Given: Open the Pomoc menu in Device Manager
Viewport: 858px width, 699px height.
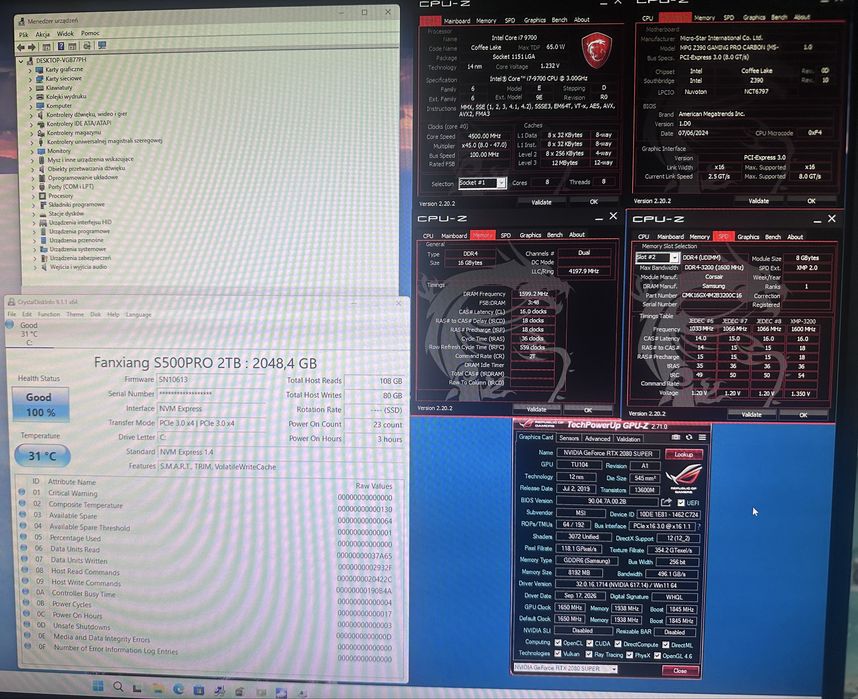Looking at the screenshot, I should [x=90, y=33].
